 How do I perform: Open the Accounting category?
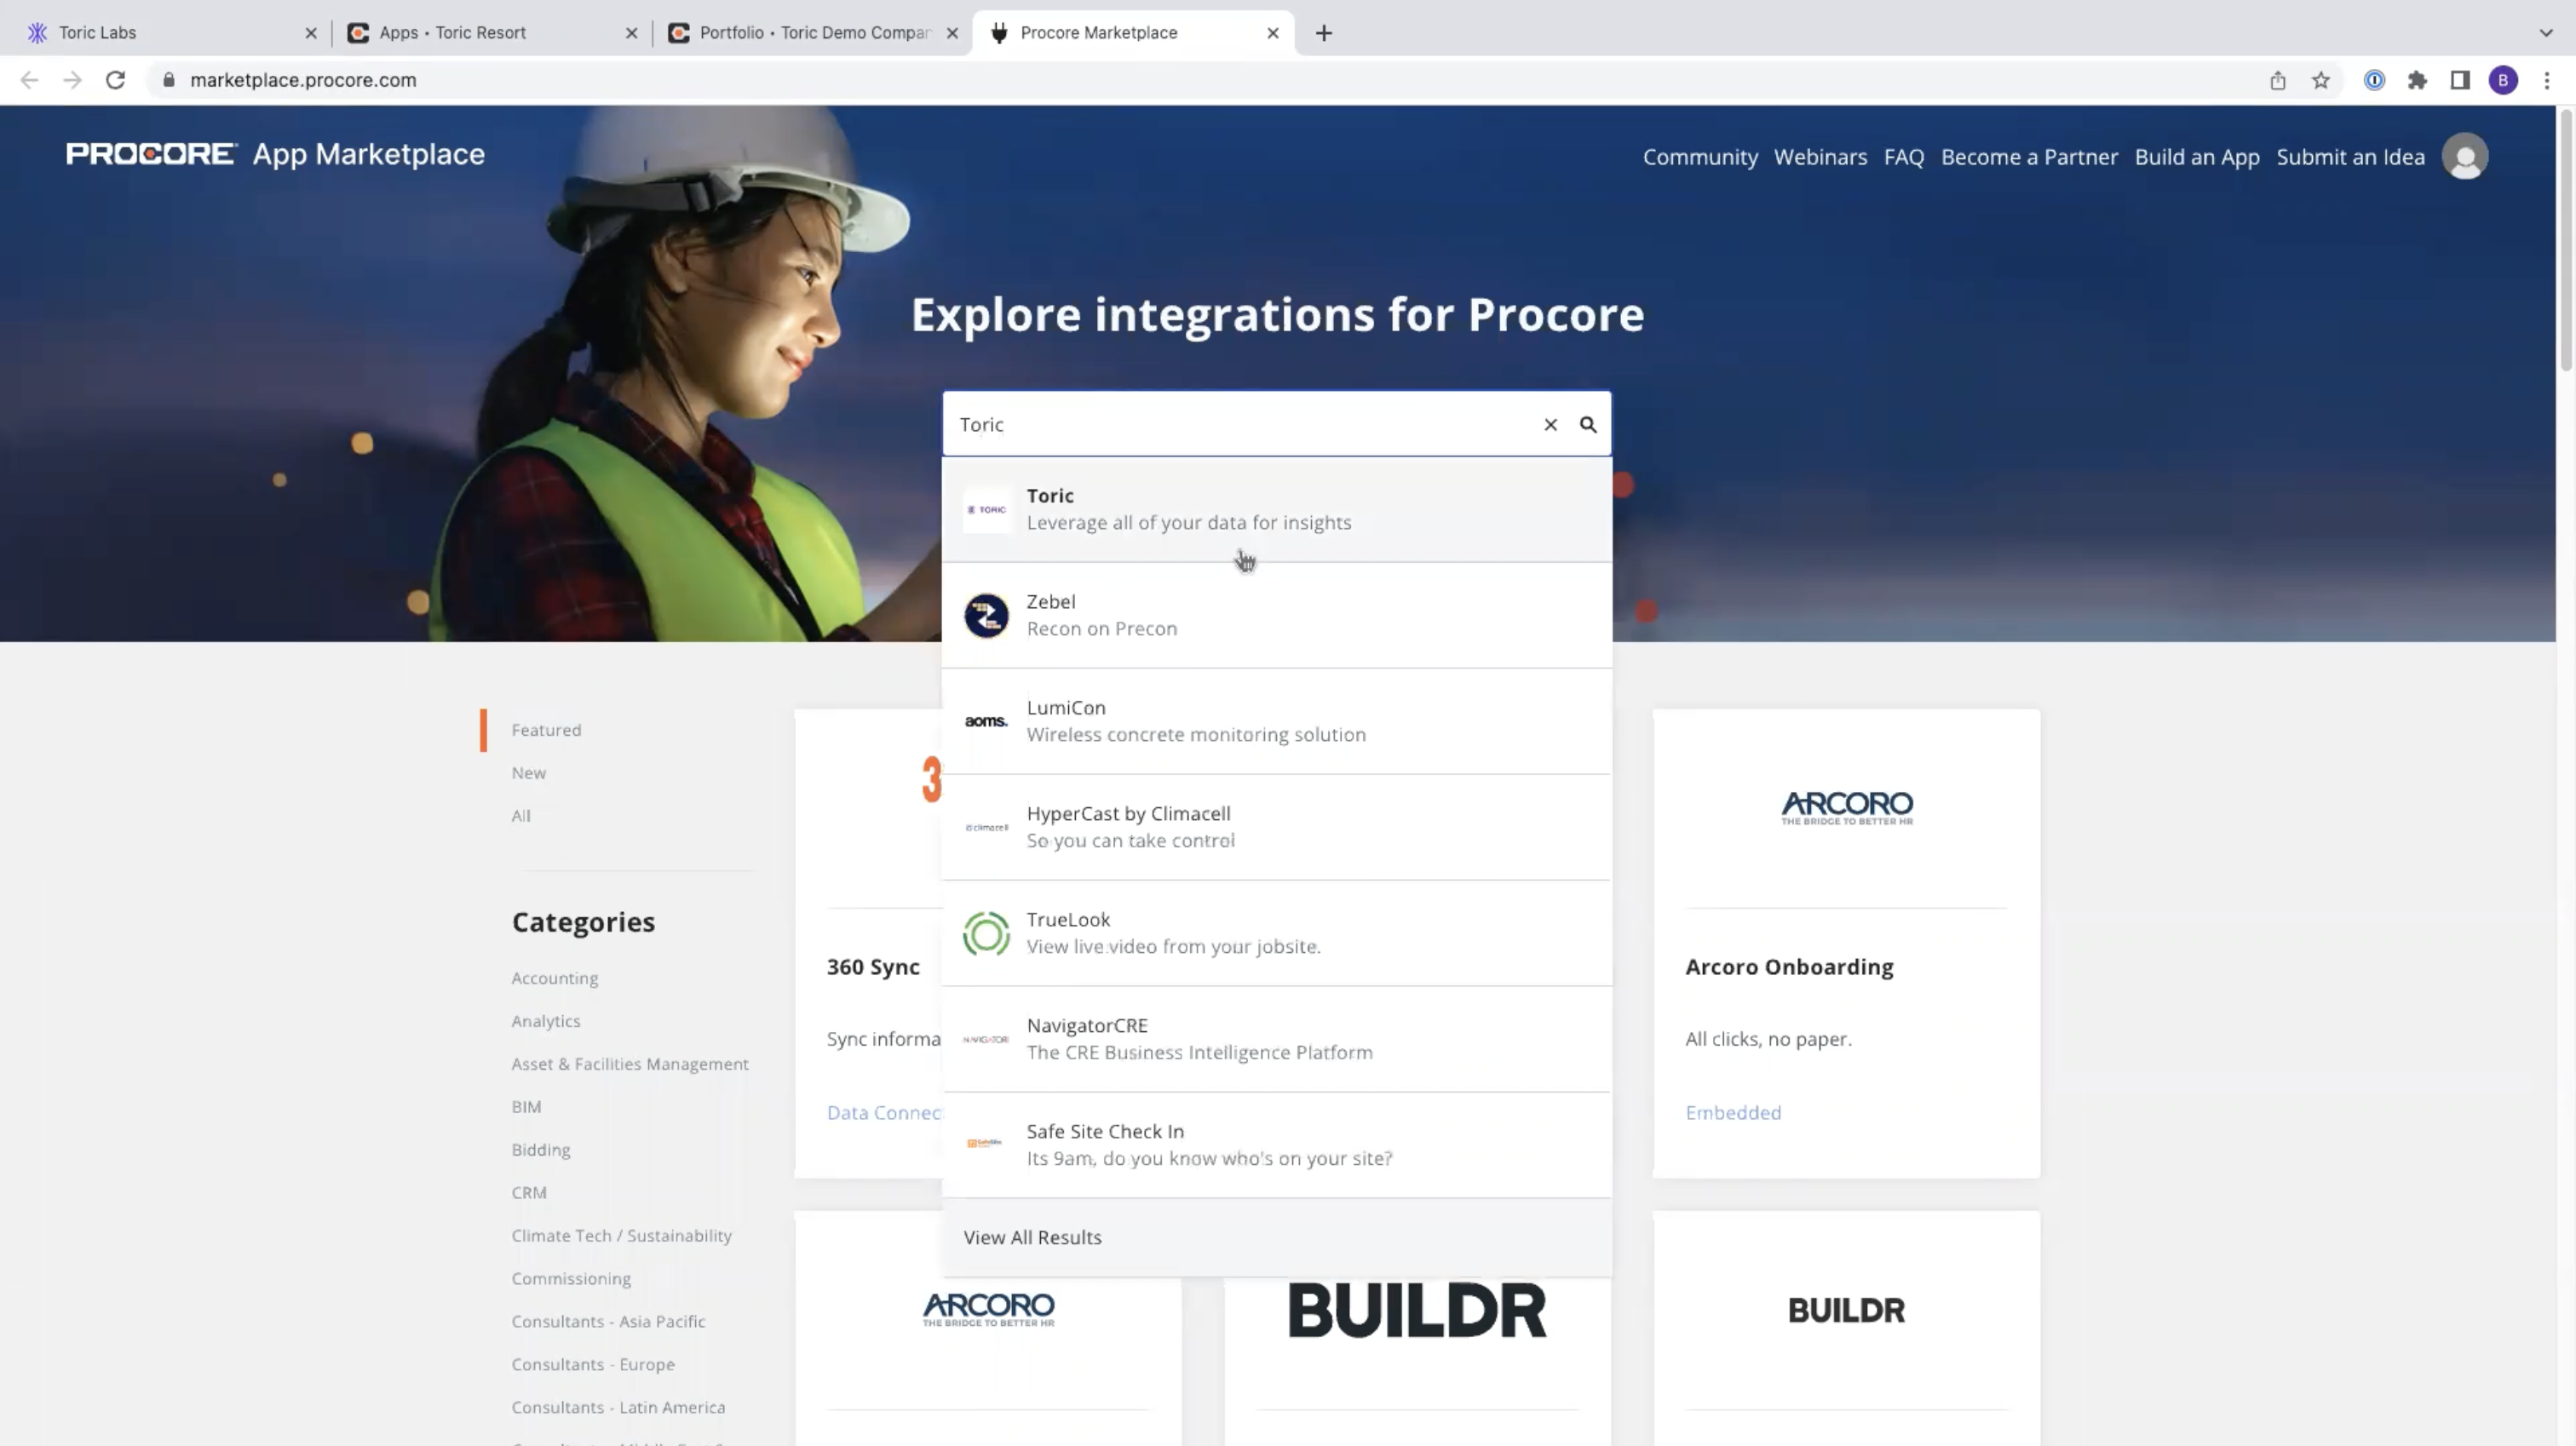555,978
